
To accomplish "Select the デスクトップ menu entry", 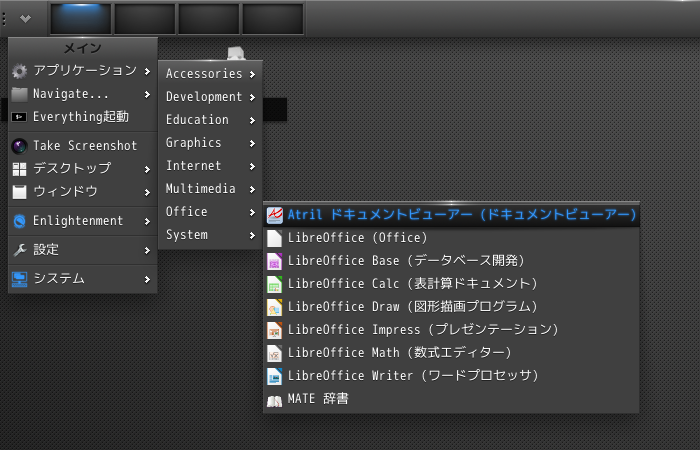I will pyautogui.click(x=83, y=169).
